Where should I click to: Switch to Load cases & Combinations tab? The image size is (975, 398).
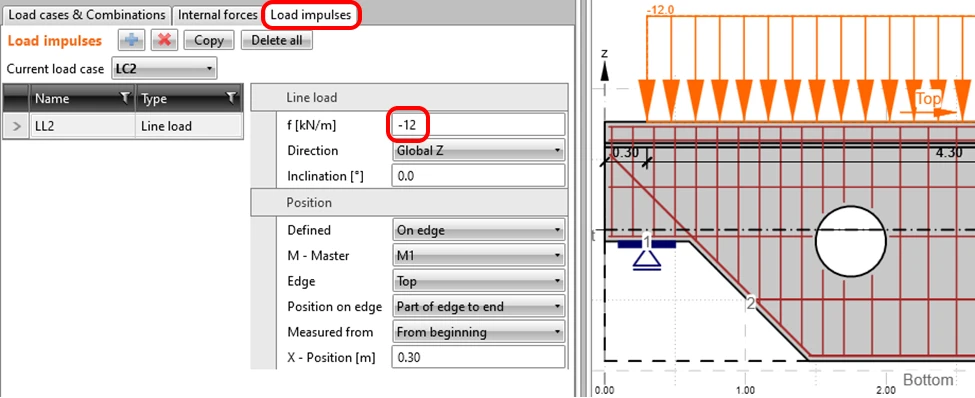pyautogui.click(x=87, y=15)
